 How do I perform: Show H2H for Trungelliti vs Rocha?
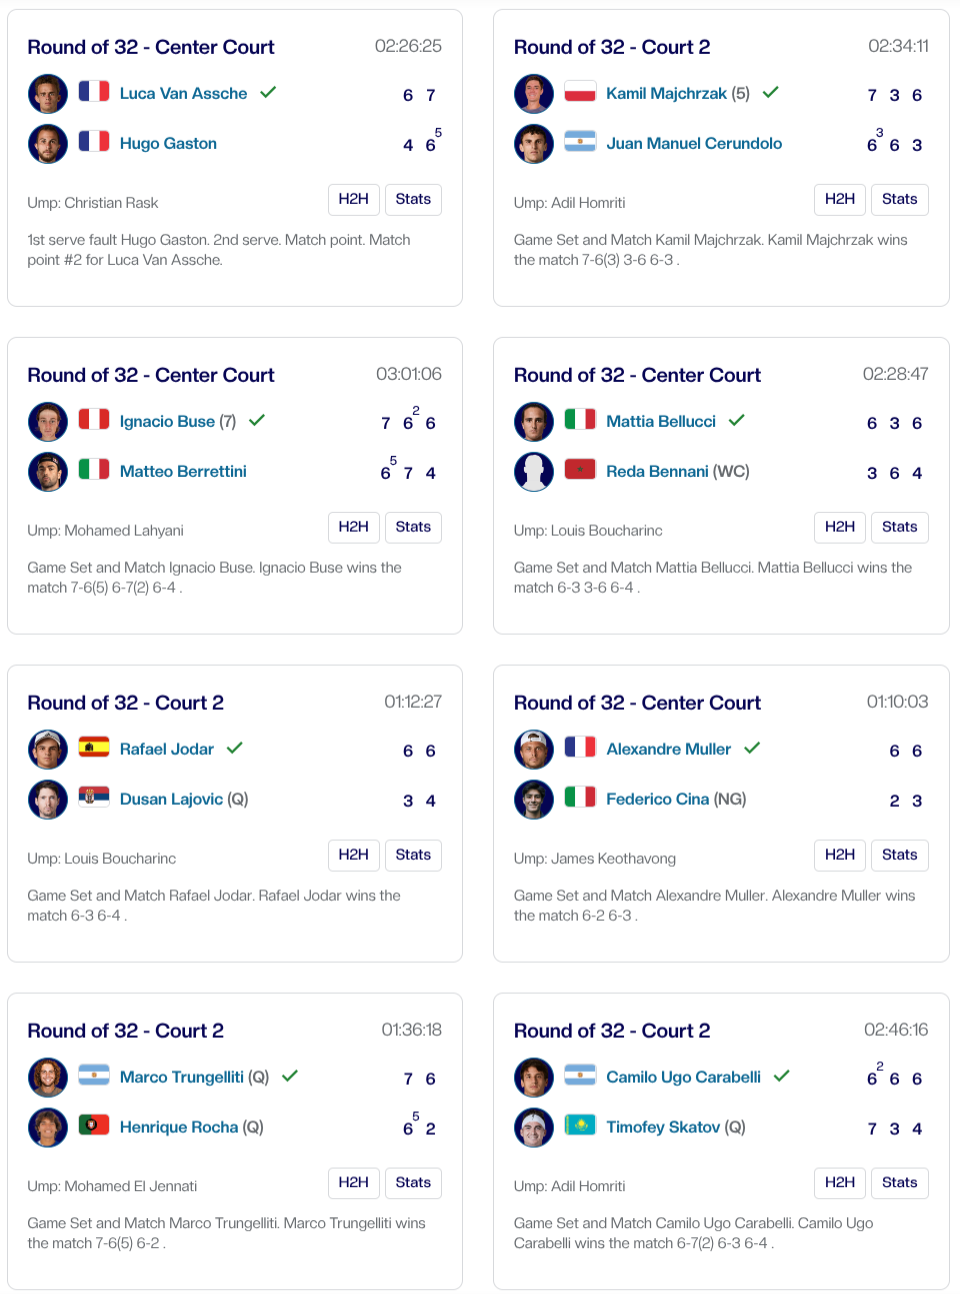click(x=353, y=1183)
